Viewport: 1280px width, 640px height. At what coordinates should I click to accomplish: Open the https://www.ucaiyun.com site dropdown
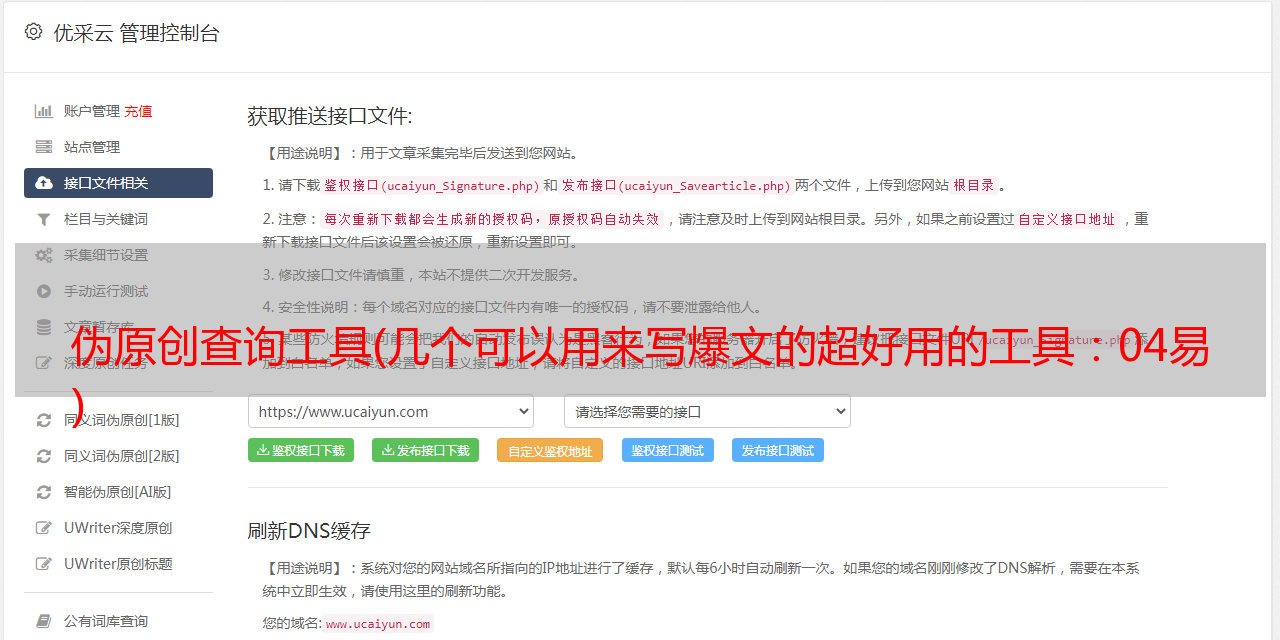click(391, 412)
